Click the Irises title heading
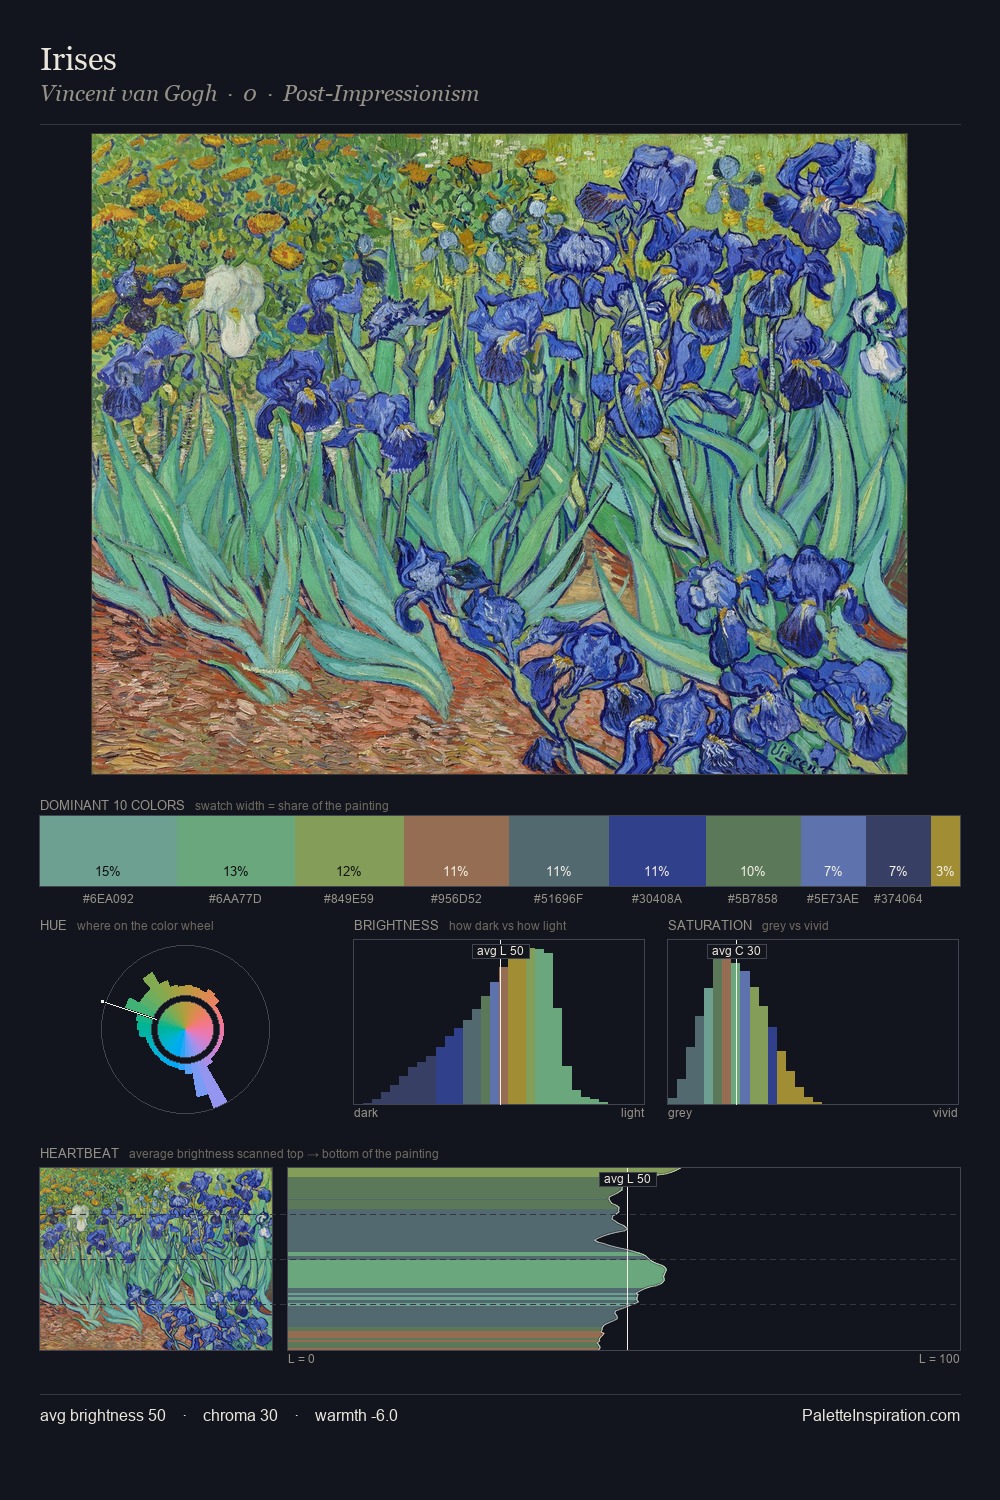1000x1500 pixels. (x=78, y=59)
